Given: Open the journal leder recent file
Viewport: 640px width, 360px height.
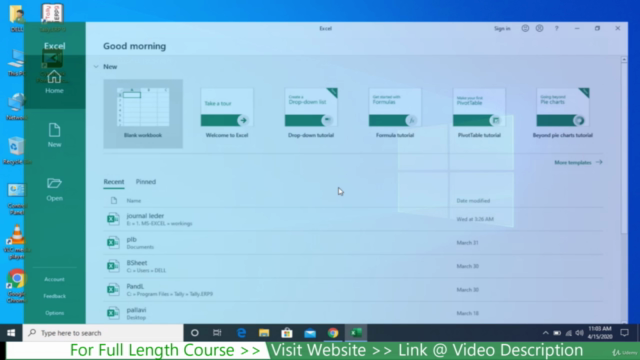Looking at the screenshot, I should pos(353,219).
